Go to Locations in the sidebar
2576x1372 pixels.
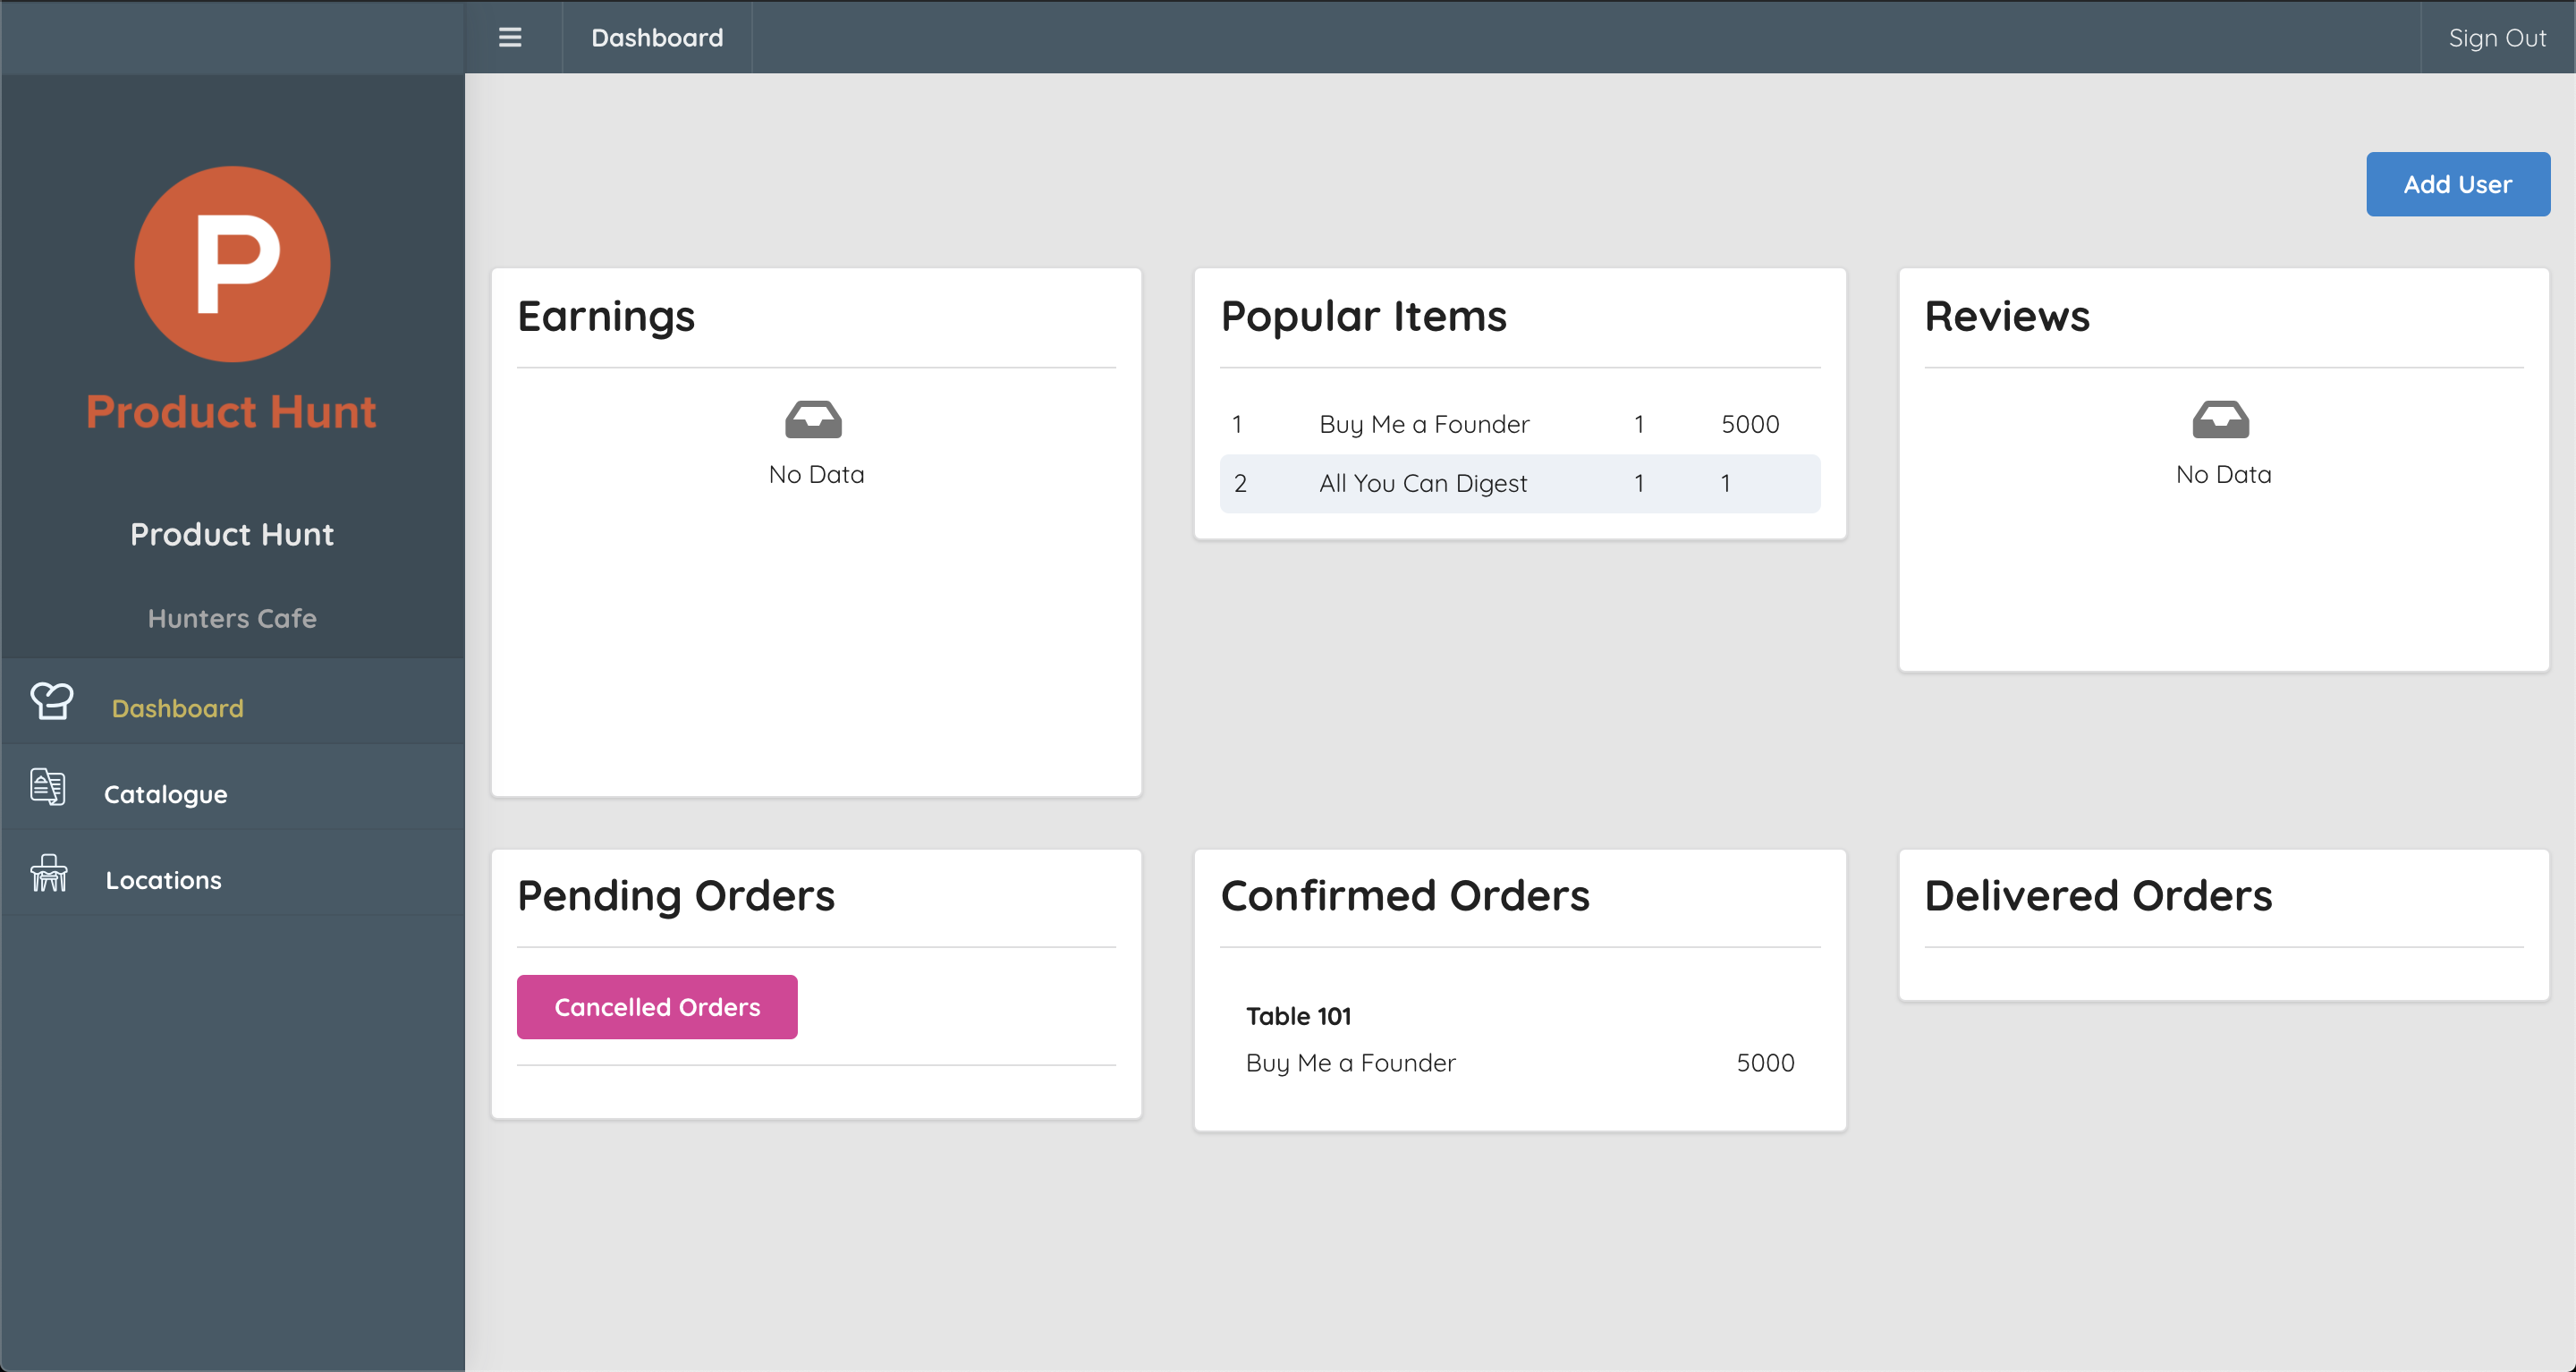(164, 880)
